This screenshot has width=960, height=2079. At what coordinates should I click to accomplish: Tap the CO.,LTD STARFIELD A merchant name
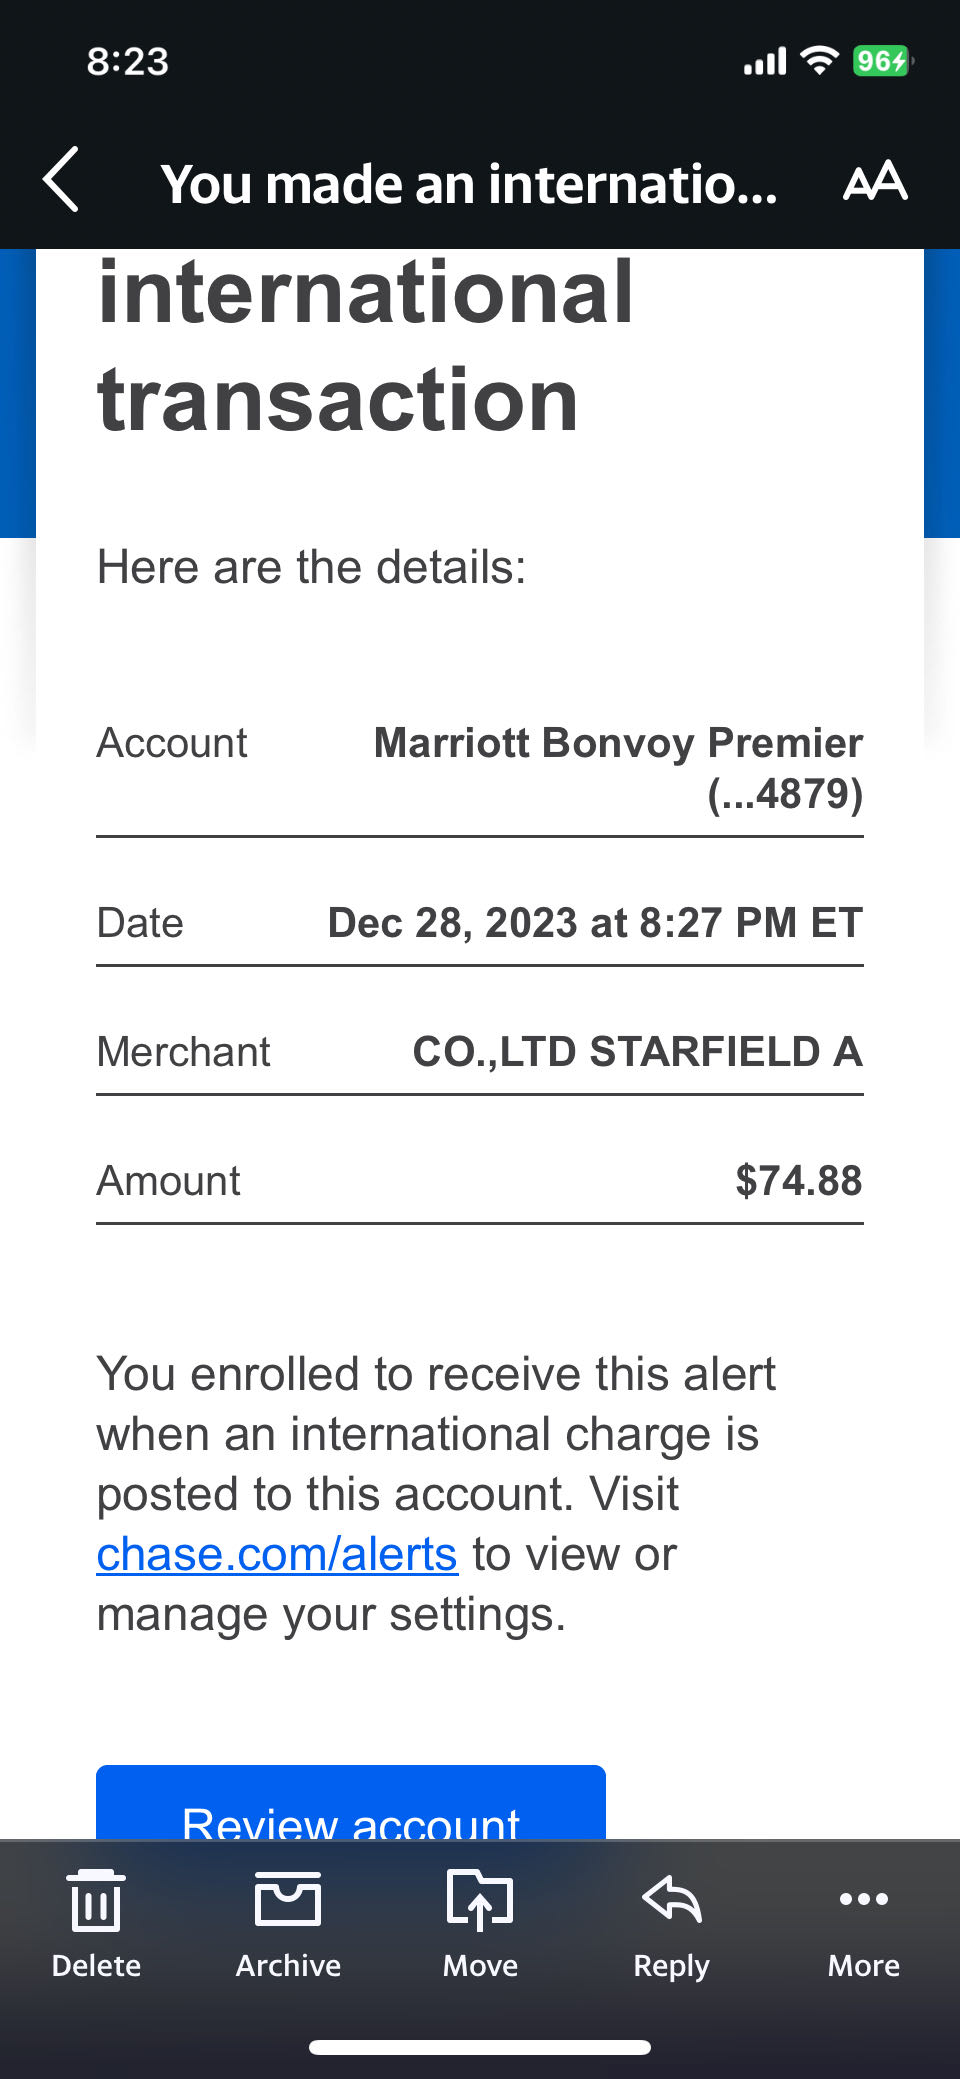pos(637,1051)
